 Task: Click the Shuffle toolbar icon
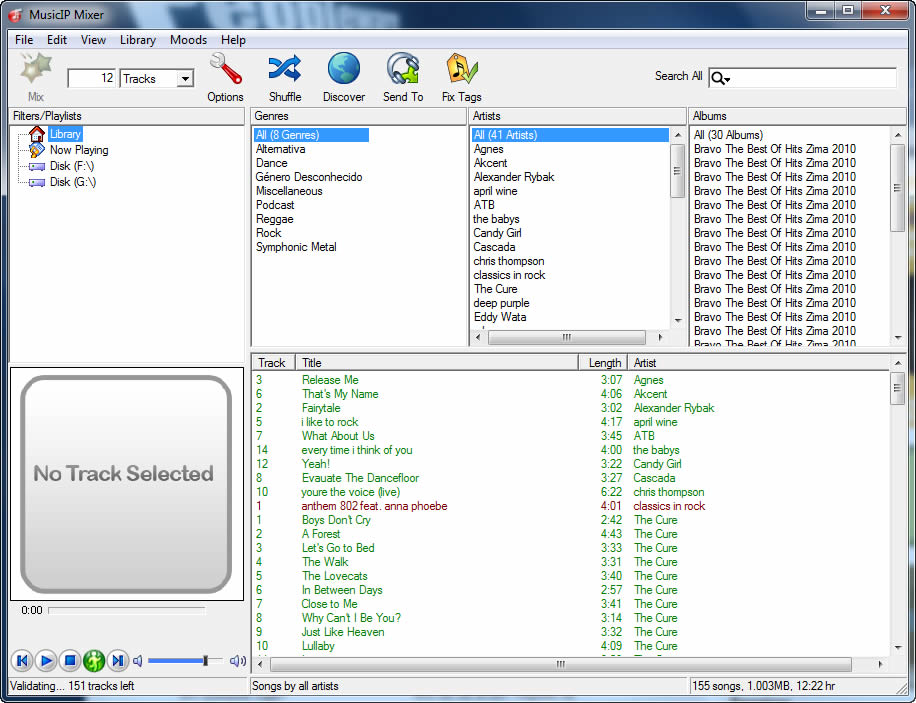tap(284, 70)
